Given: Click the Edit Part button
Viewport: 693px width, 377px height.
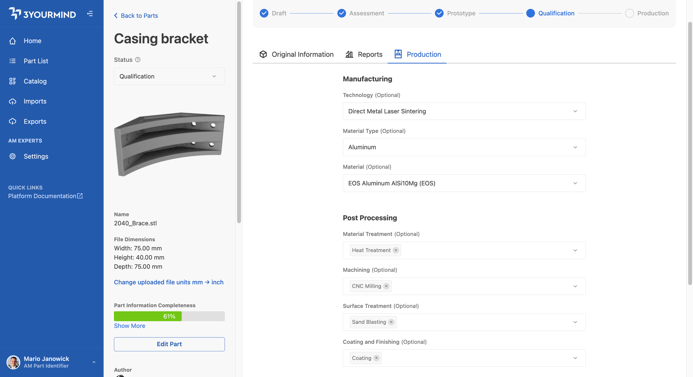Looking at the screenshot, I should pos(169,344).
